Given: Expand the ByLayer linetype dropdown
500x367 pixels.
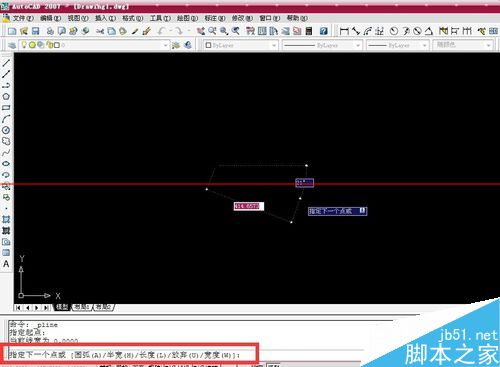Looking at the screenshot, I should pos(358,45).
